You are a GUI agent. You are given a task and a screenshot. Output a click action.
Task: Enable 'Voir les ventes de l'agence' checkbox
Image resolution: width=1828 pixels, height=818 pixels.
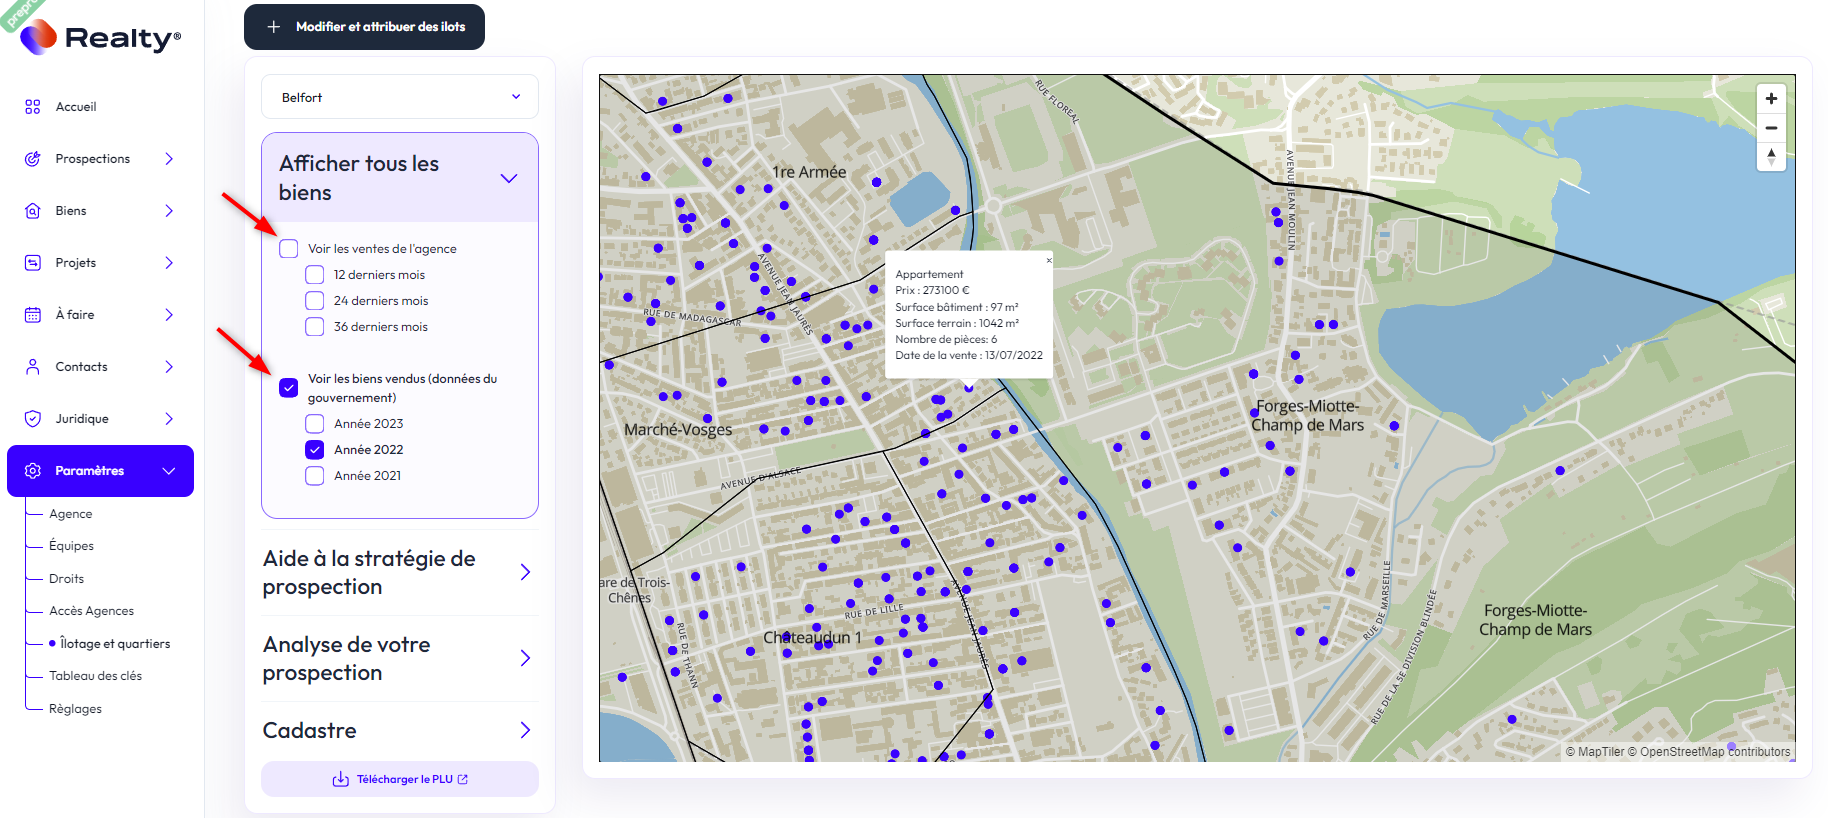coord(289,249)
